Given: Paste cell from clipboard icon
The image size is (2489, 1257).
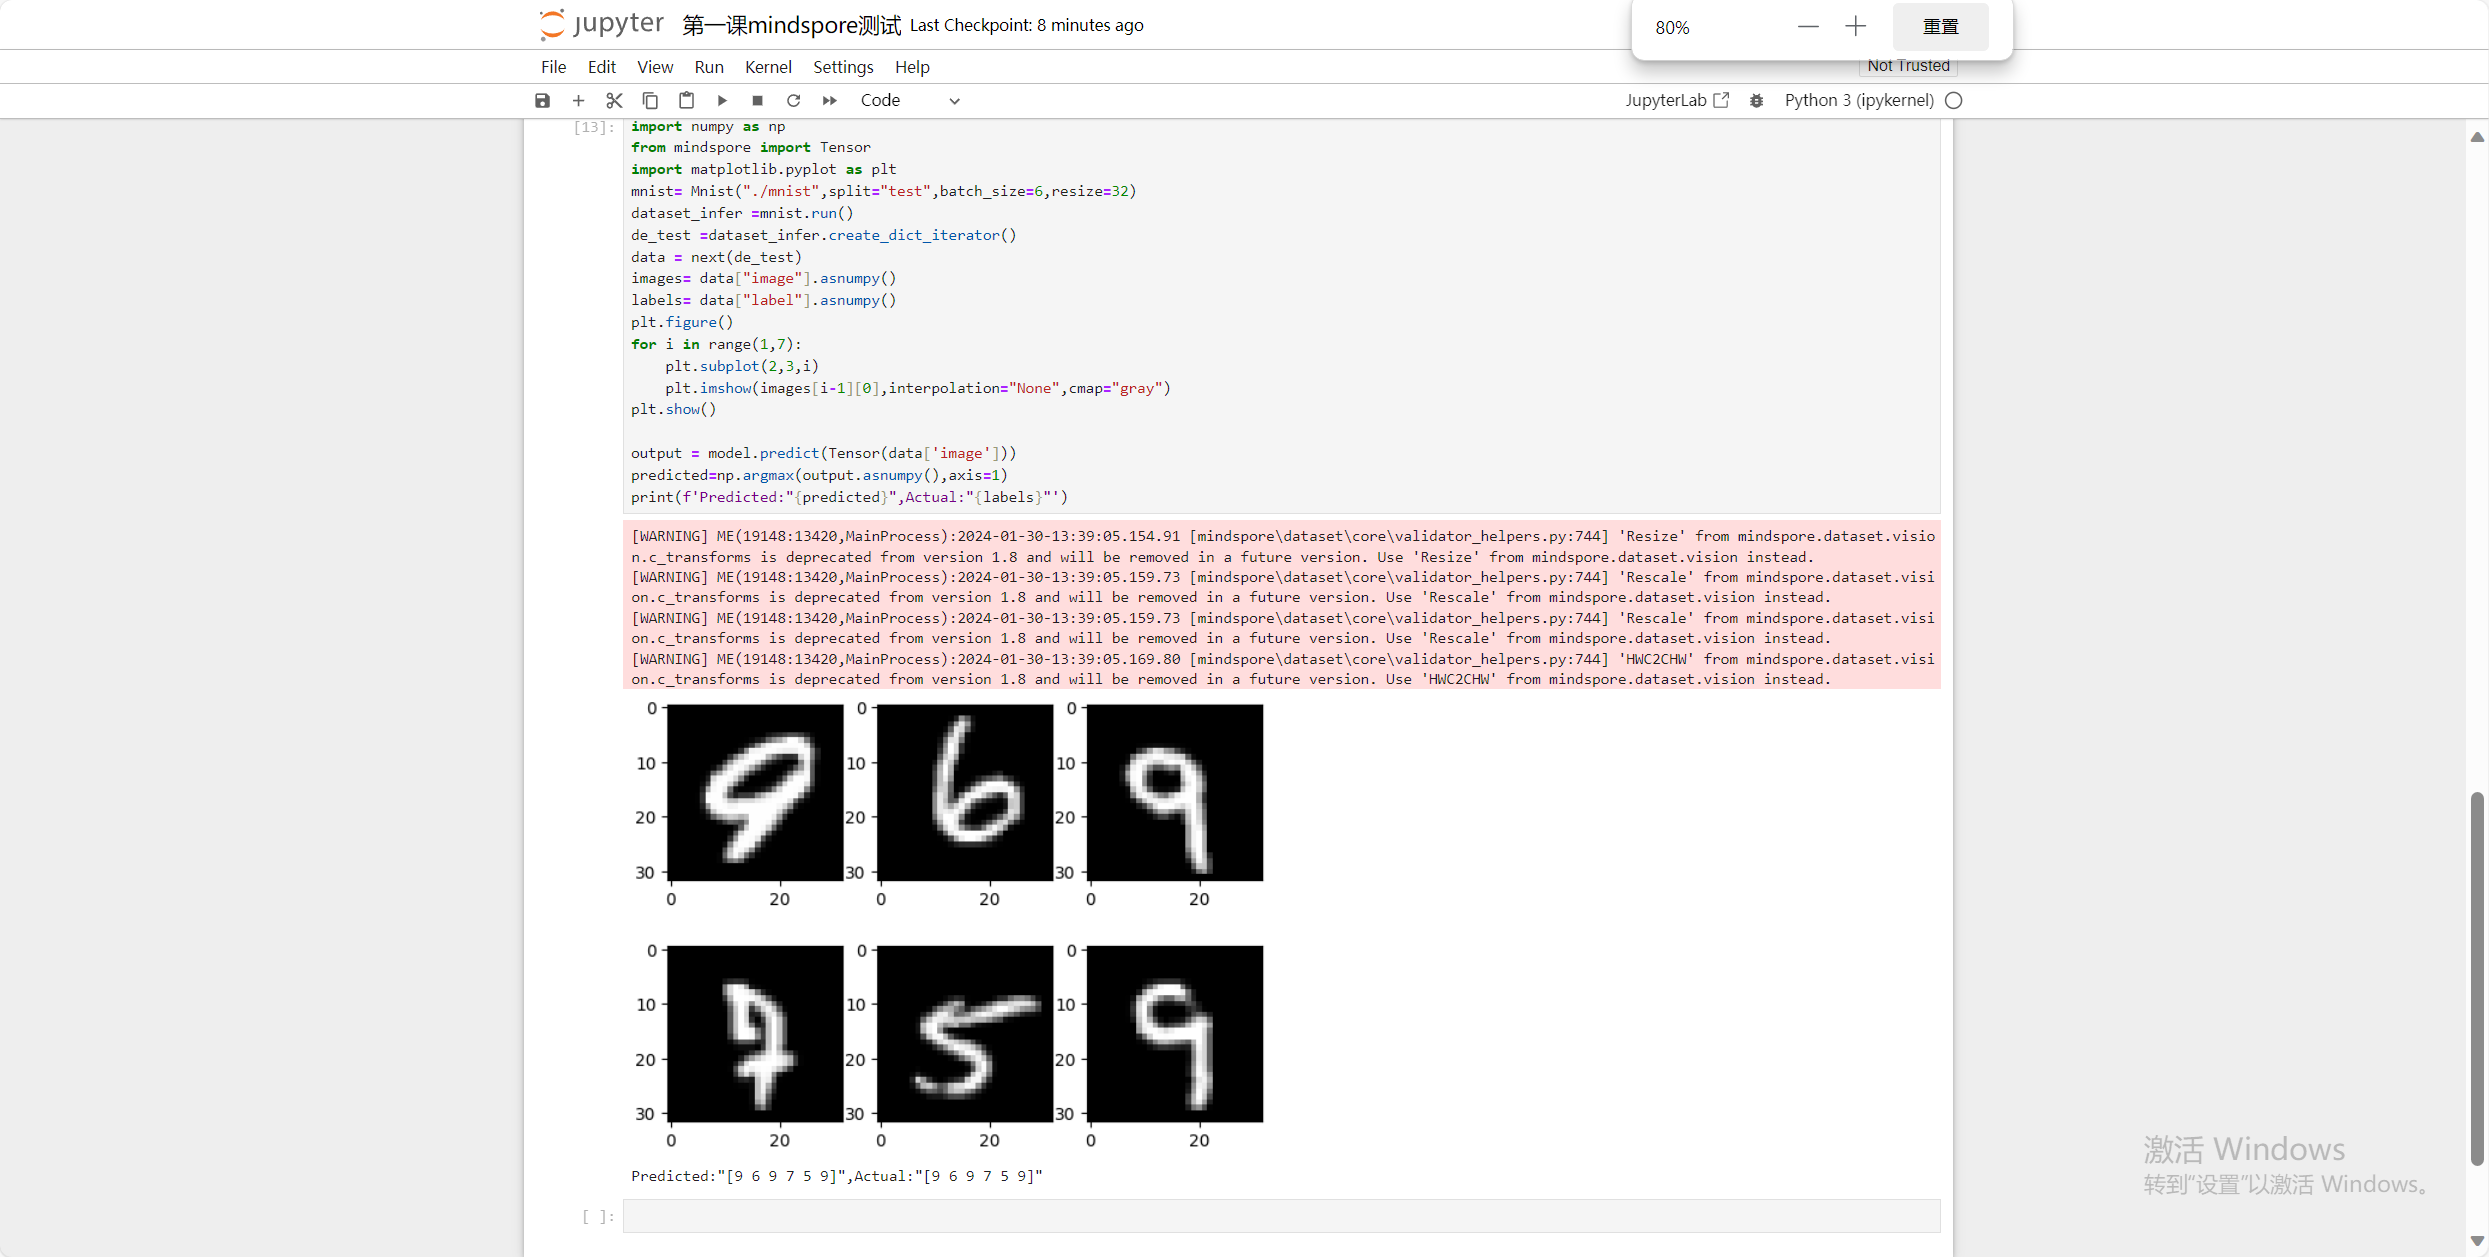Looking at the screenshot, I should (686, 100).
